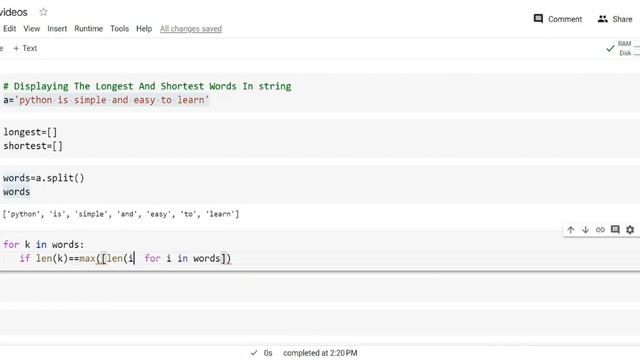The width and height of the screenshot is (640, 360).
Task: Open the Runtime menu
Action: 89,29
